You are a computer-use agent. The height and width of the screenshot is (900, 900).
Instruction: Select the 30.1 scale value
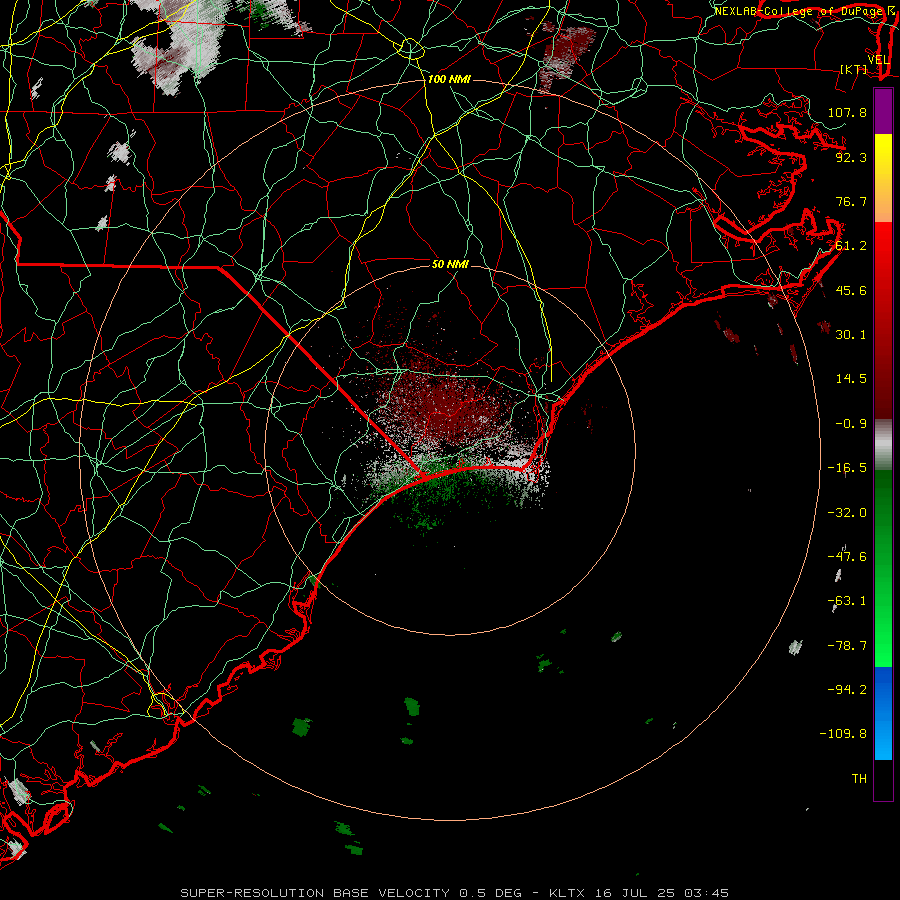tap(851, 335)
